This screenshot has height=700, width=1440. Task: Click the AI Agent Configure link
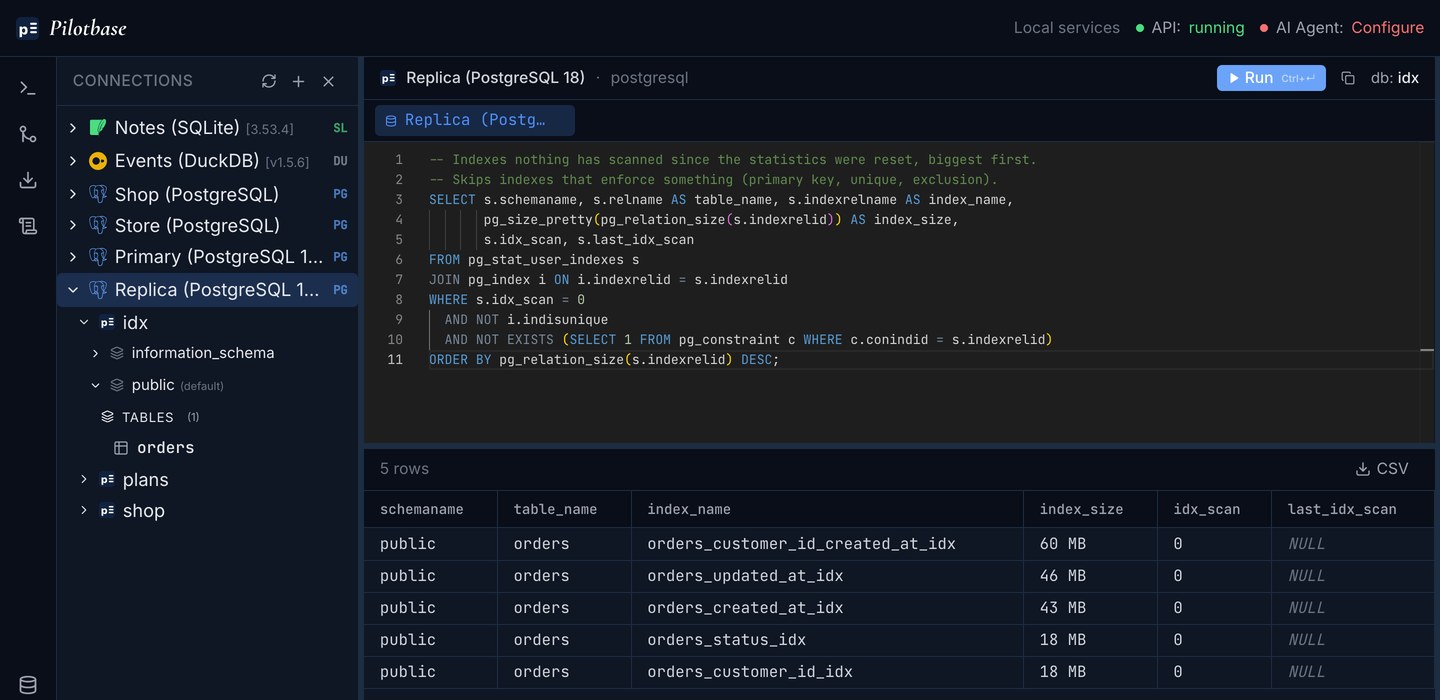1387,28
